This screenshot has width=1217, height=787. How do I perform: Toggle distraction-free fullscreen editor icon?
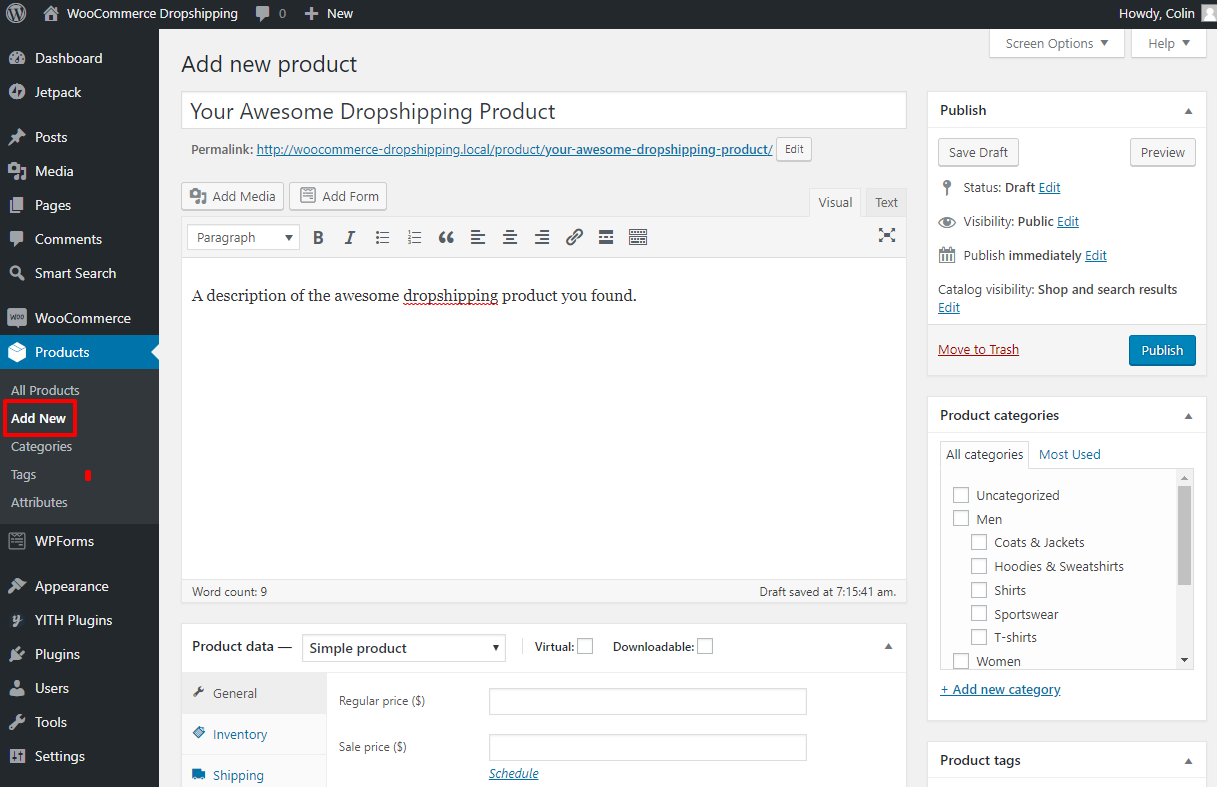point(886,236)
